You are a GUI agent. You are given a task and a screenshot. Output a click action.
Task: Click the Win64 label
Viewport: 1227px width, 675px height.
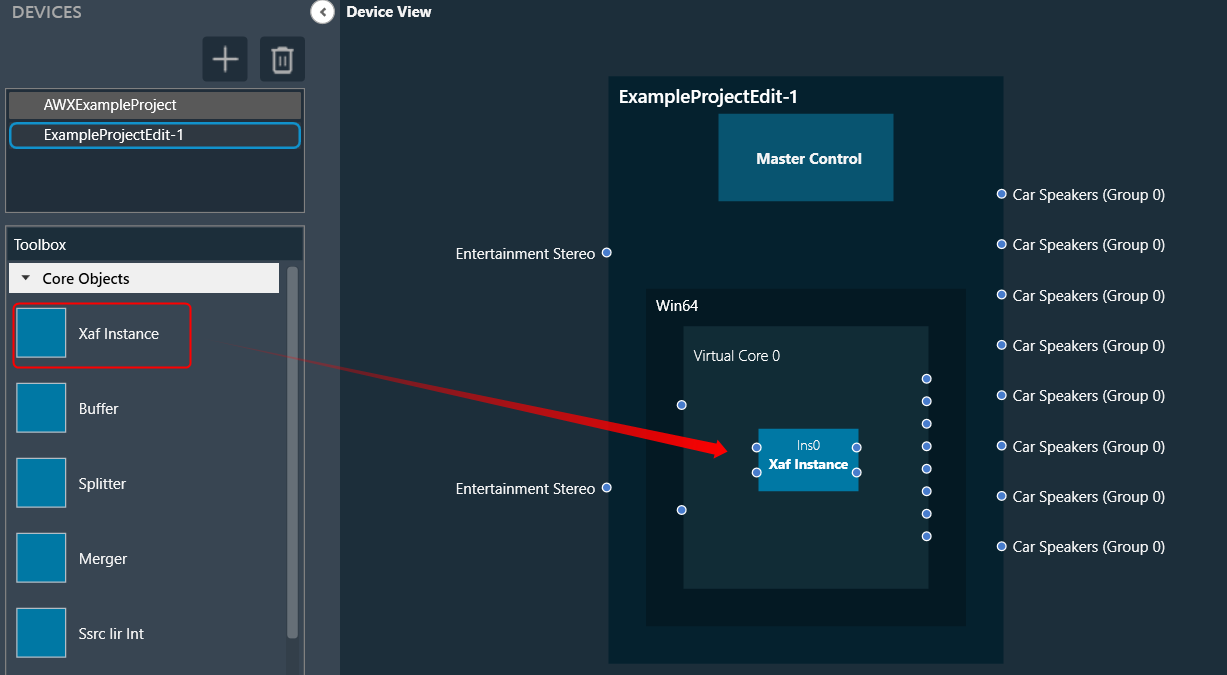(x=675, y=305)
